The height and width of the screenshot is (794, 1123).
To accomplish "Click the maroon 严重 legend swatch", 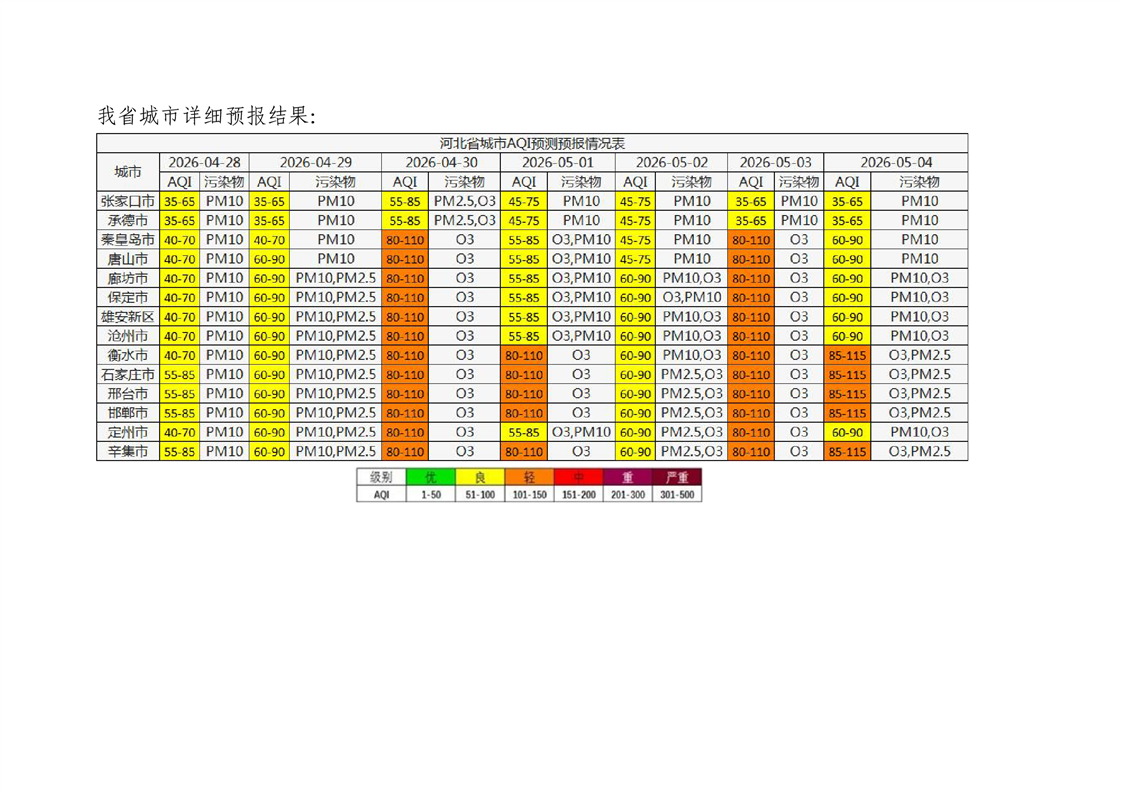I will tap(678, 477).
